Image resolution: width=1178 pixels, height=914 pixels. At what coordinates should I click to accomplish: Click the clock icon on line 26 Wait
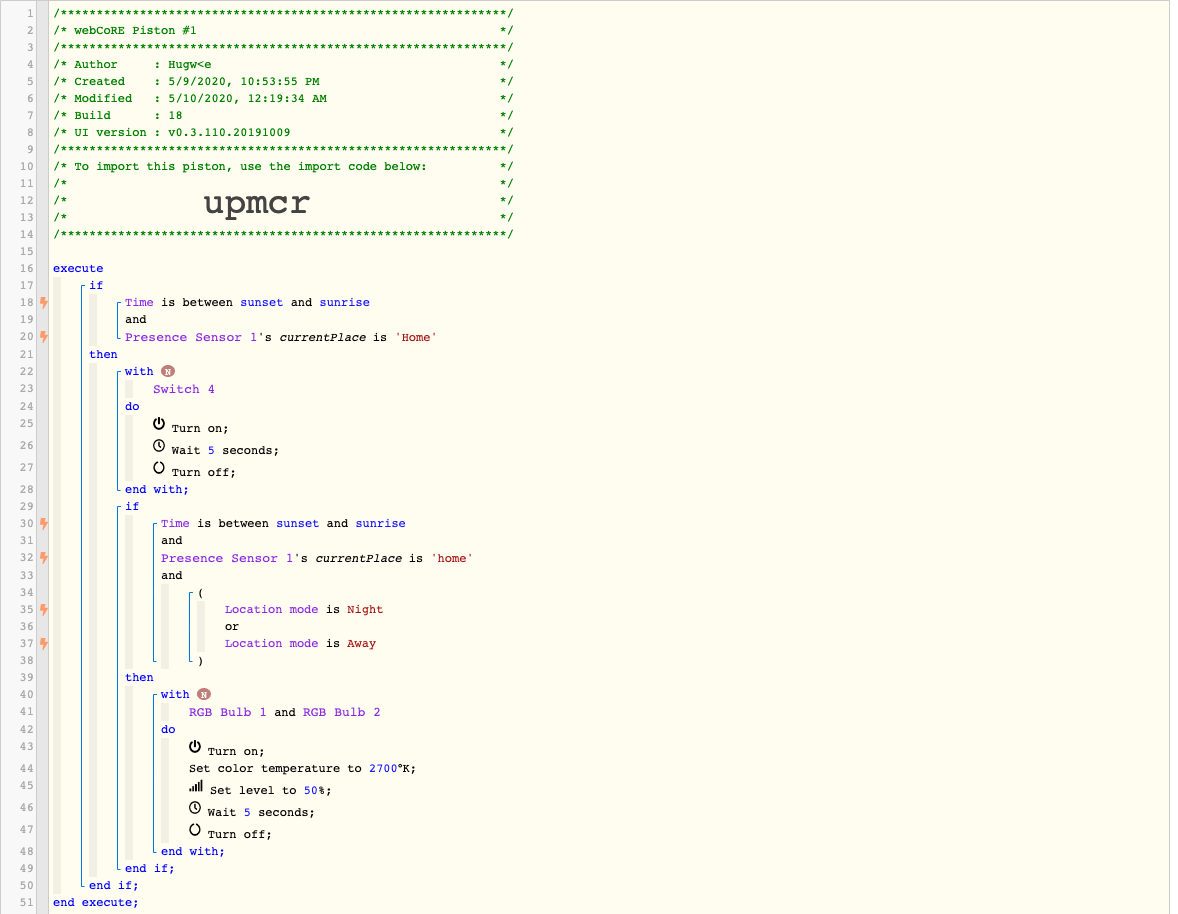(x=159, y=445)
